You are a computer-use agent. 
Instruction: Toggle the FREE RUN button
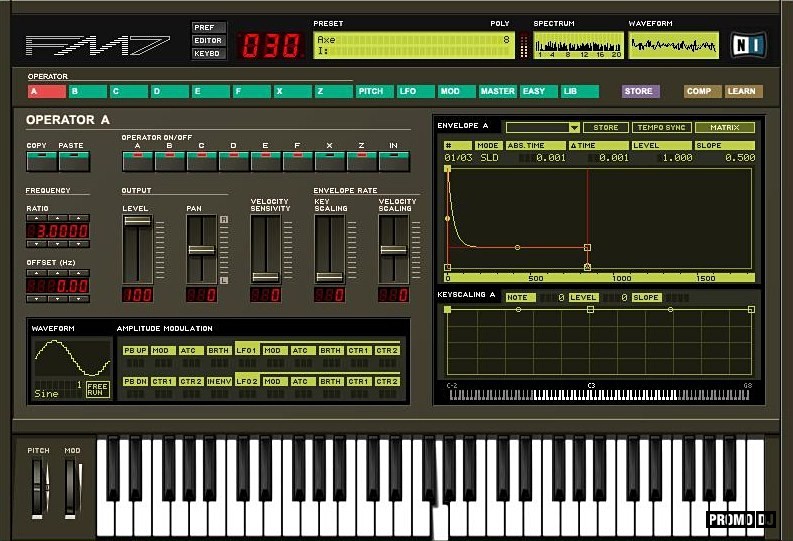coord(98,389)
